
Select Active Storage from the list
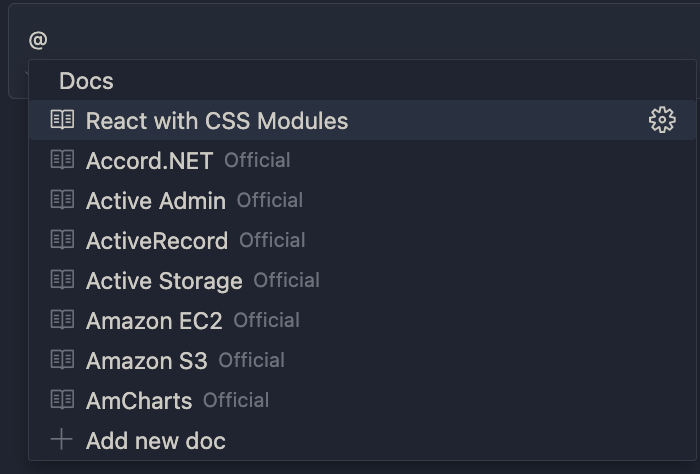pos(362,280)
